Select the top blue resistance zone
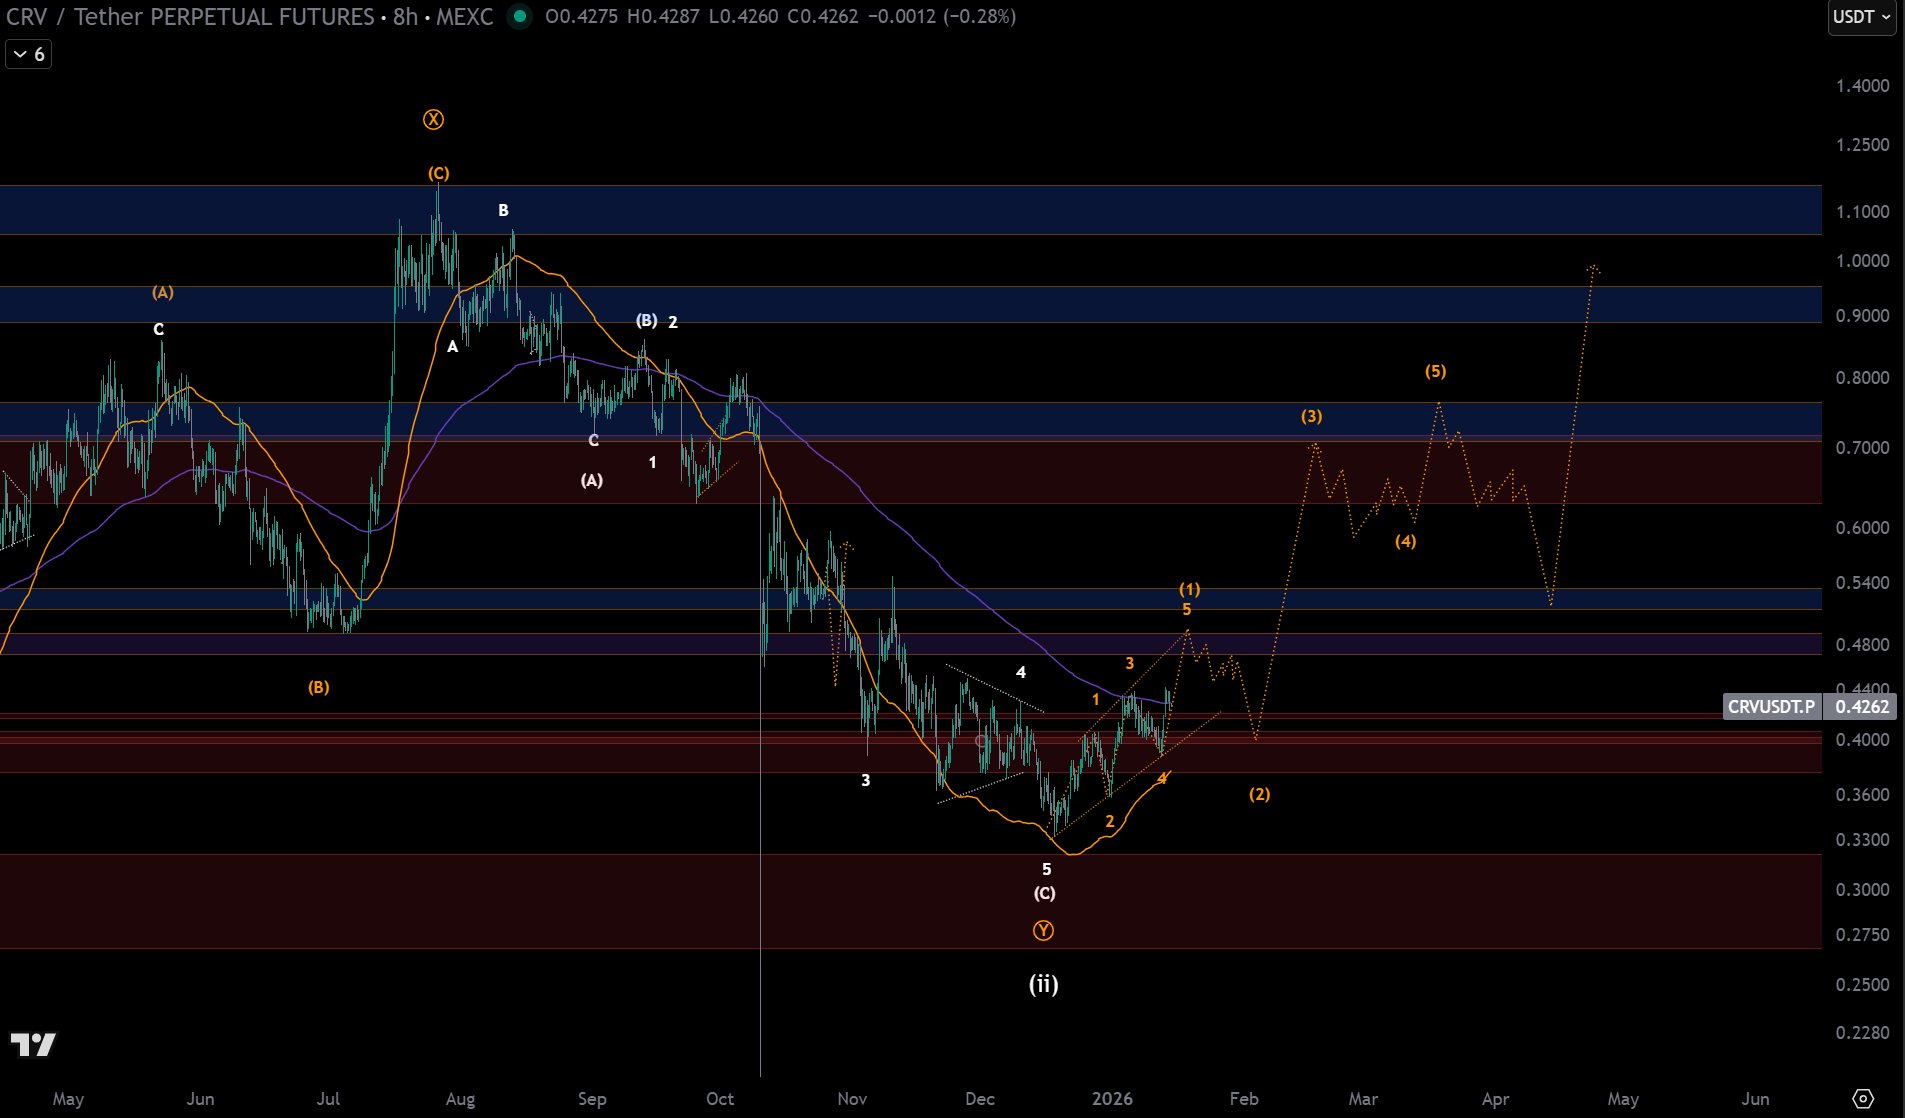Image resolution: width=1905 pixels, height=1118 pixels. tap(900, 210)
